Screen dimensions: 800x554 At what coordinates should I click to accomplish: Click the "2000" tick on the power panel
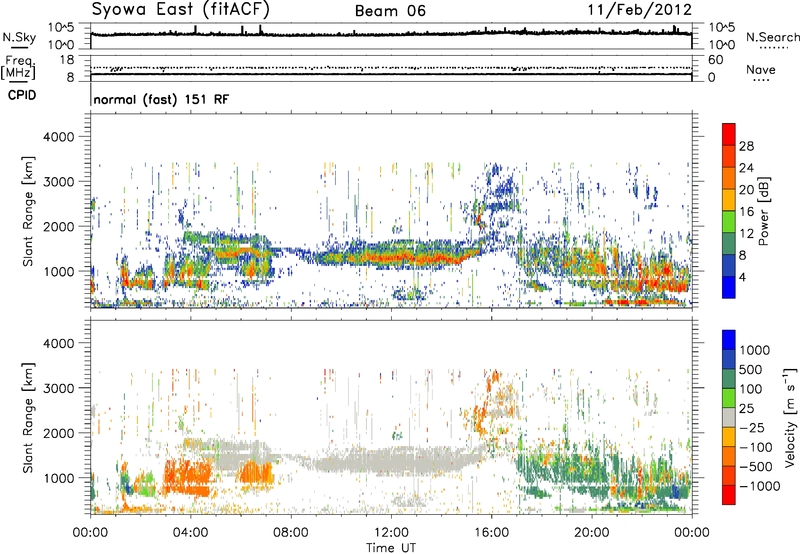click(x=58, y=226)
